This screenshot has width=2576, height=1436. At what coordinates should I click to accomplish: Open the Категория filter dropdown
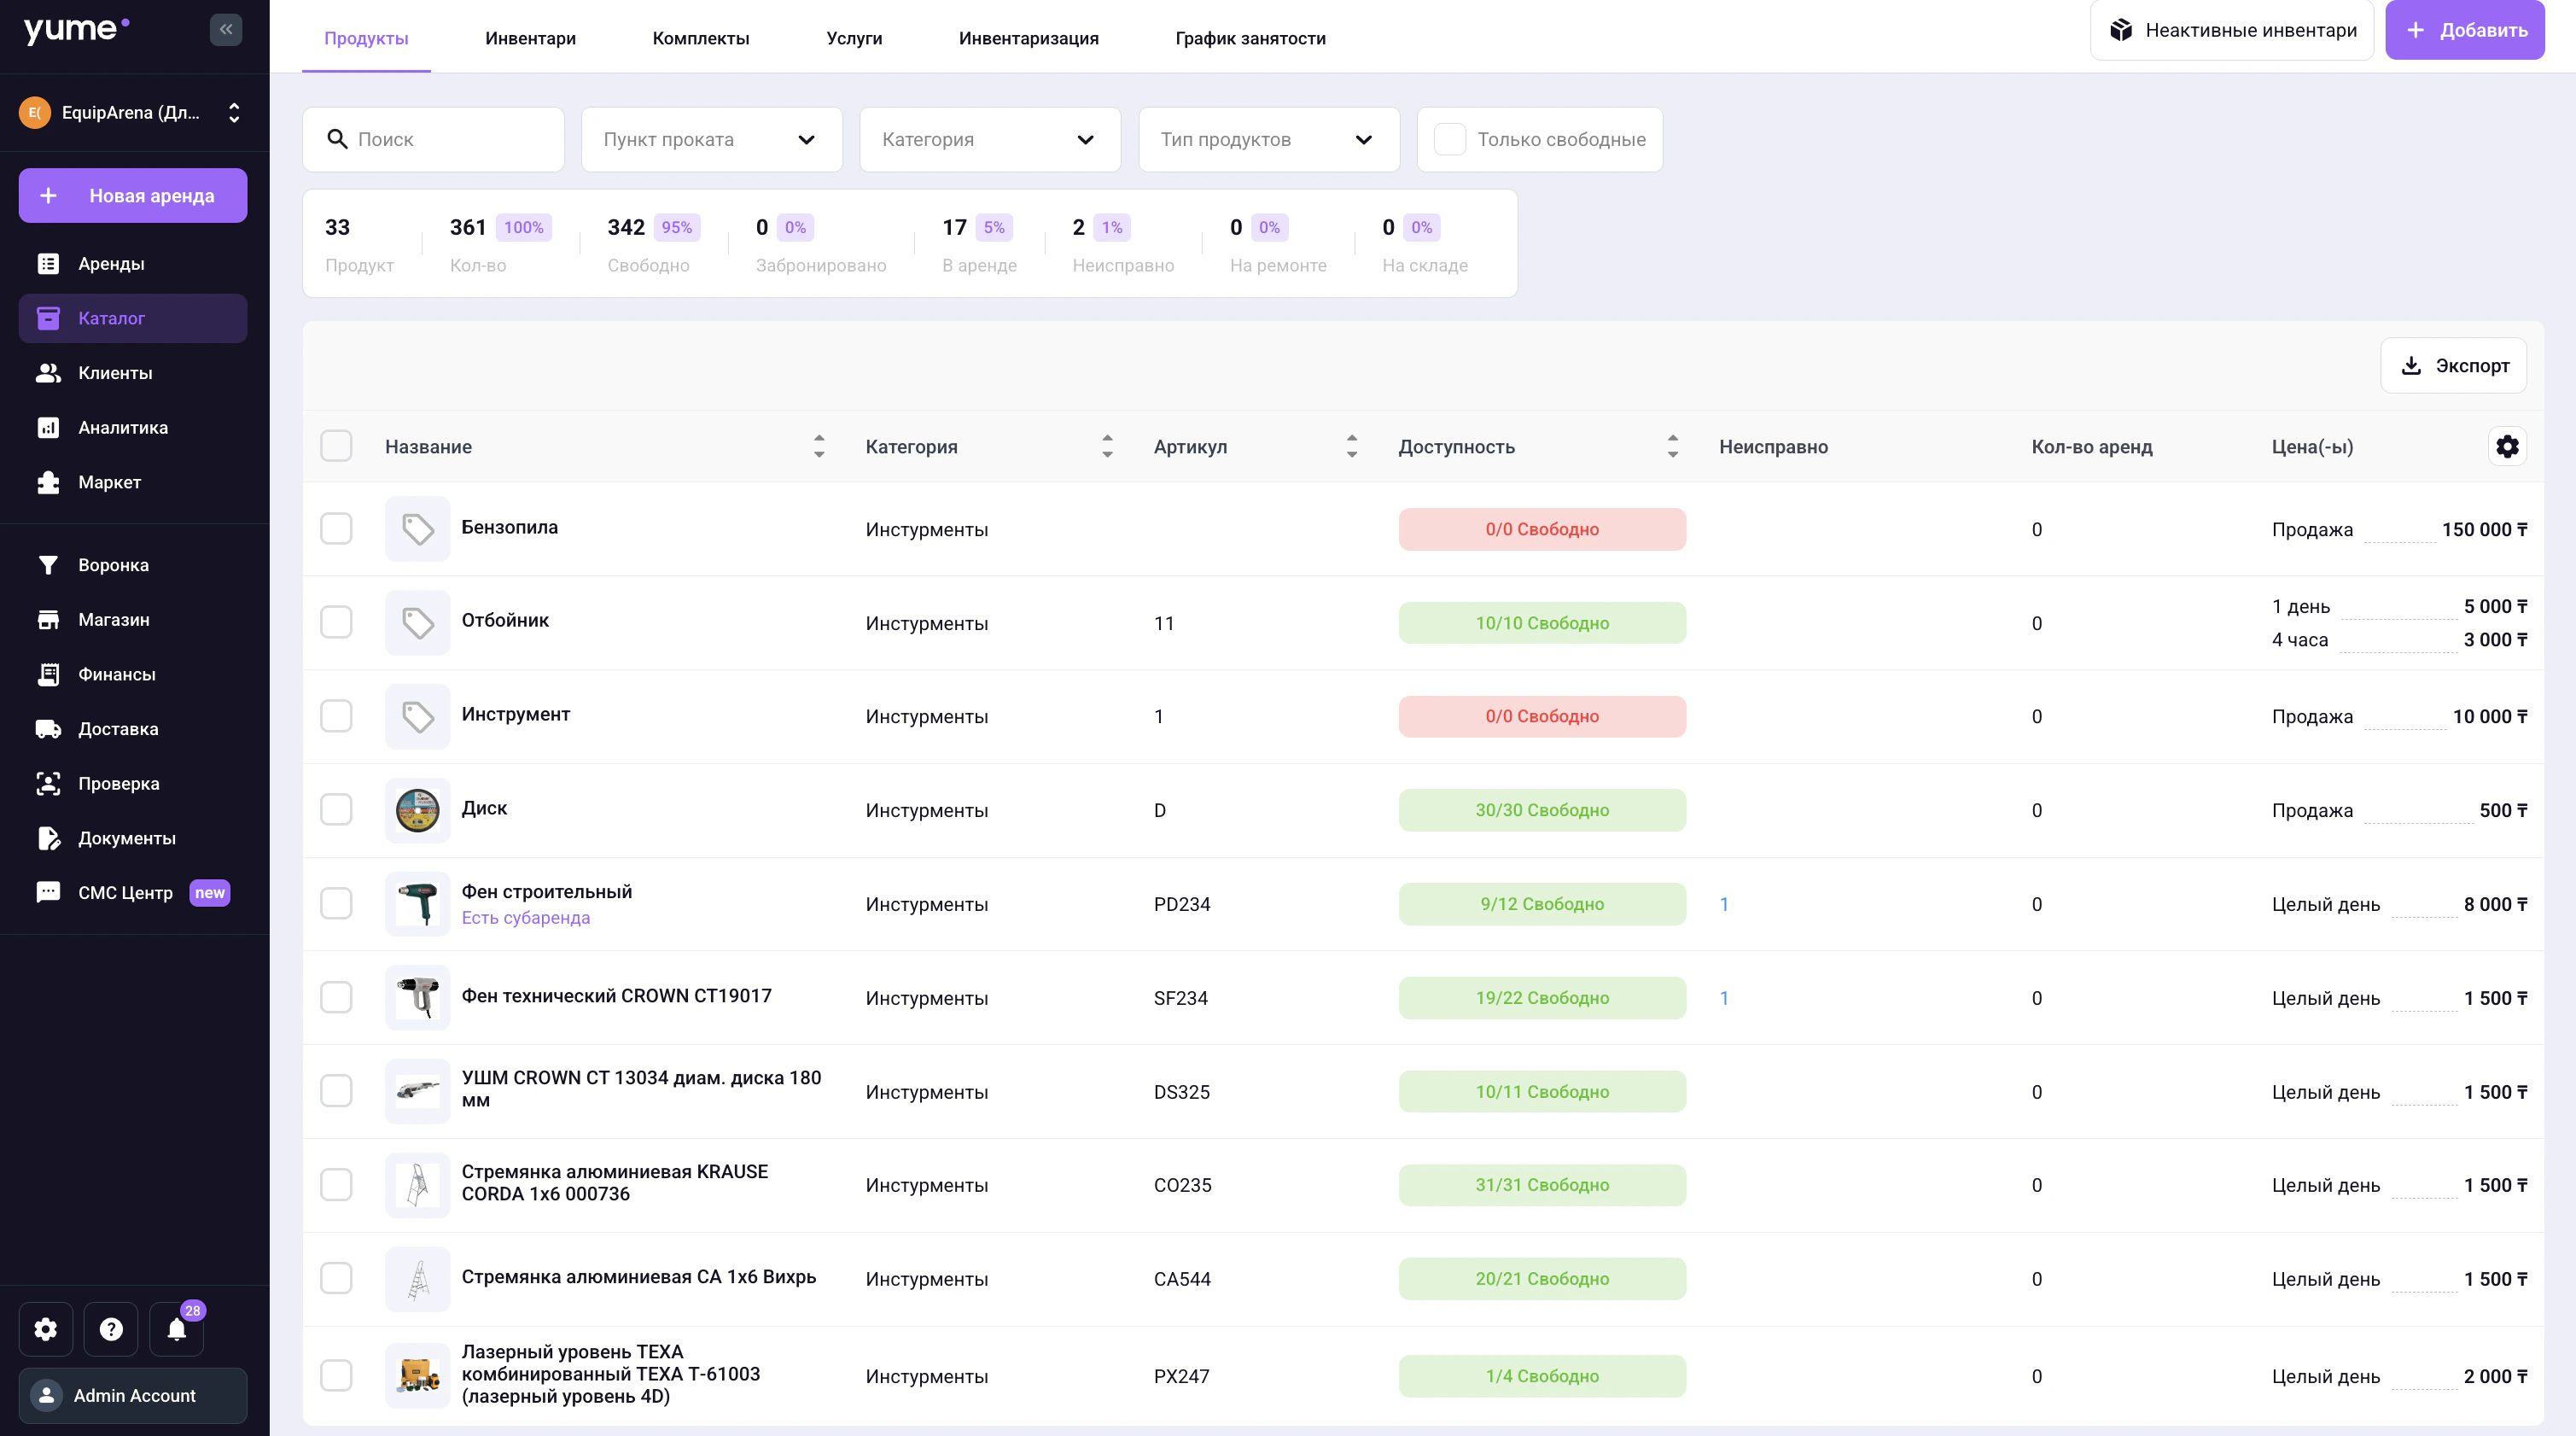[x=989, y=139]
